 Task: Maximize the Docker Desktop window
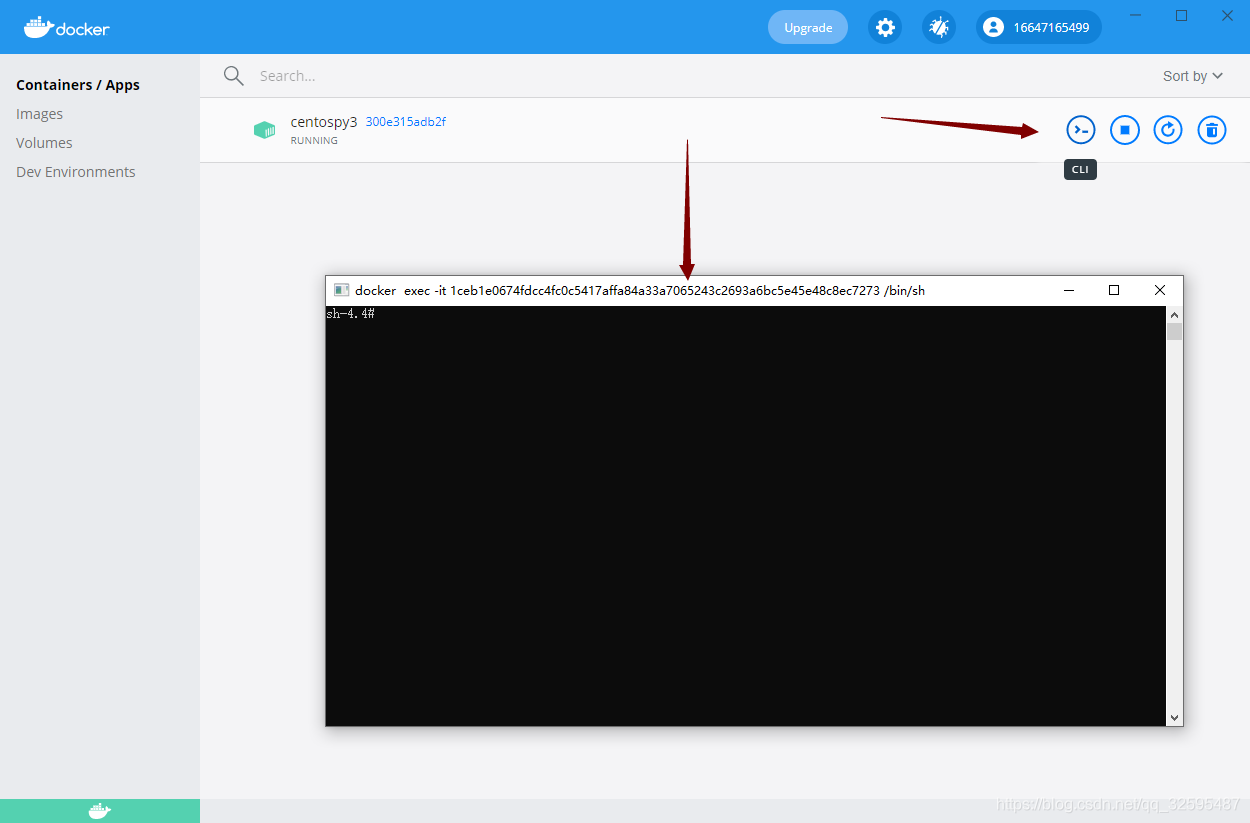pyautogui.click(x=1181, y=15)
